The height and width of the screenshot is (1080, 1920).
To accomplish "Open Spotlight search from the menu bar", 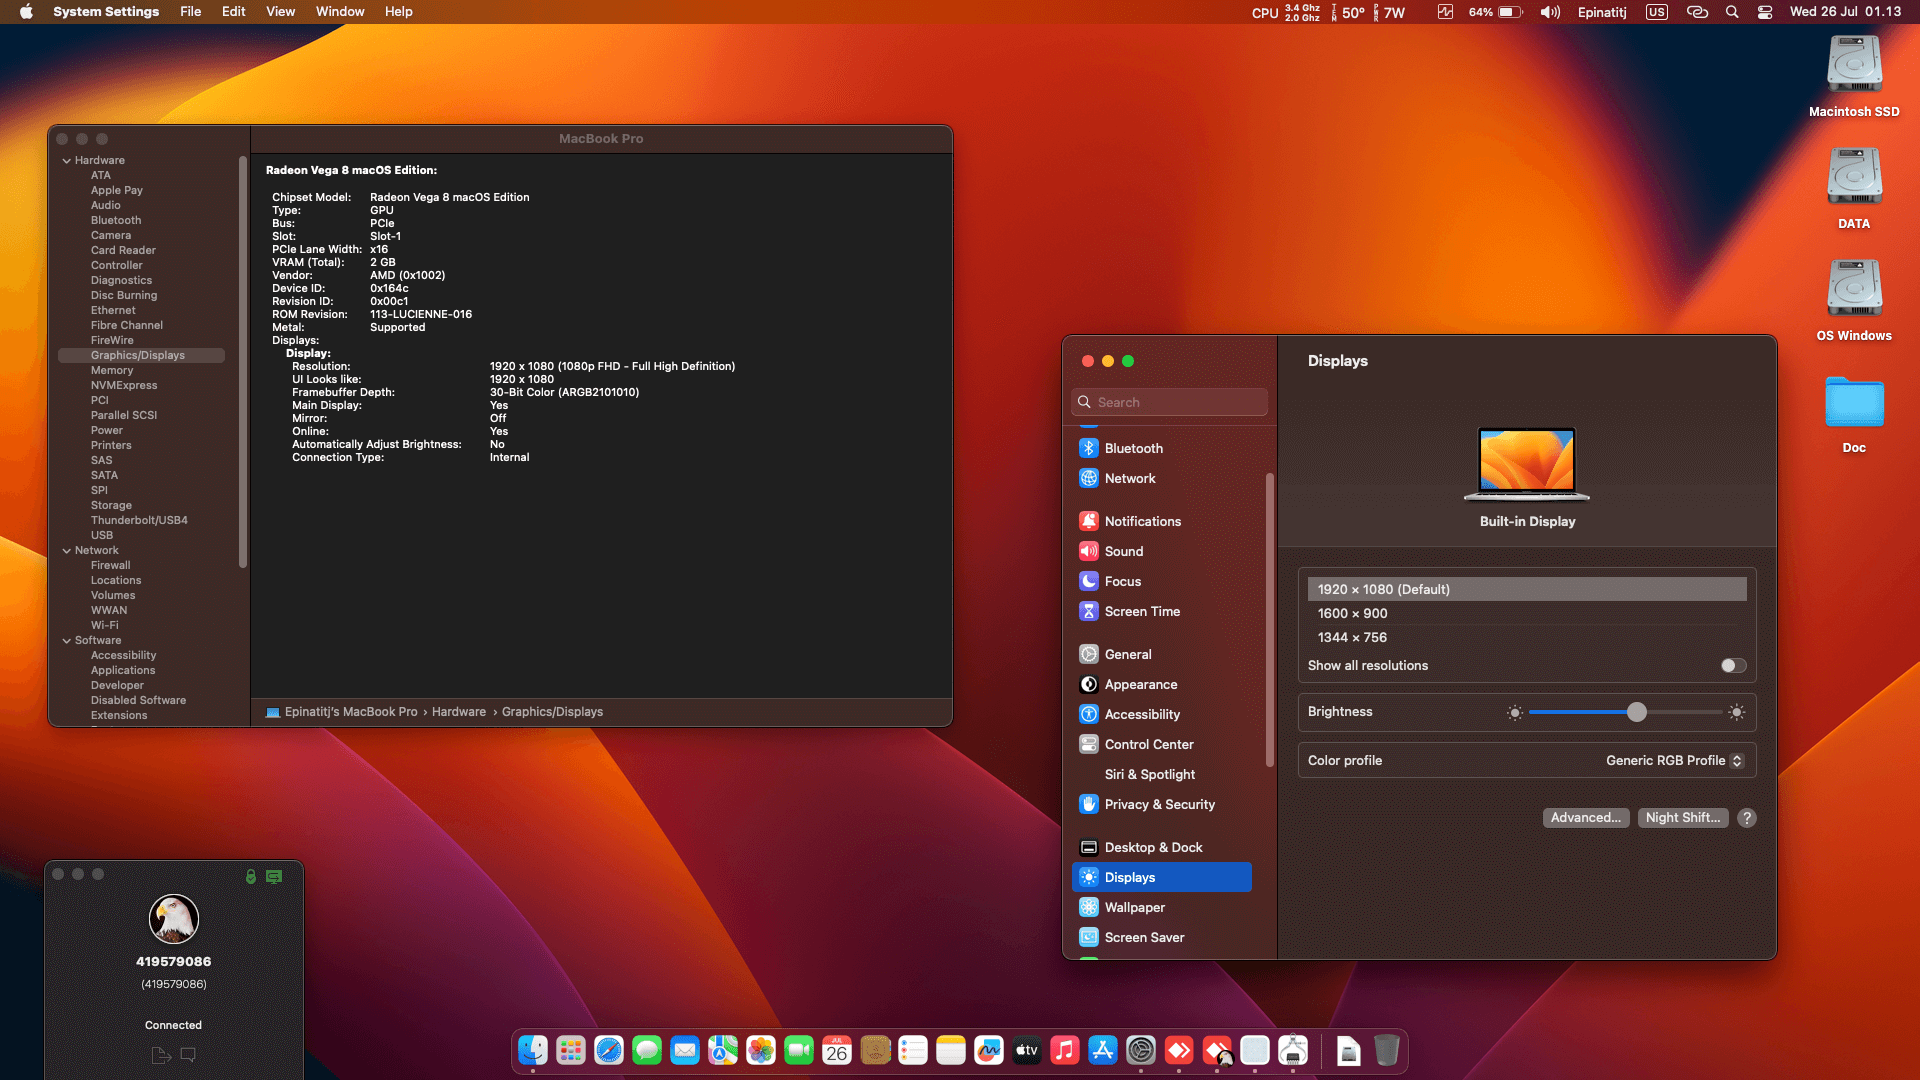I will coord(1732,12).
